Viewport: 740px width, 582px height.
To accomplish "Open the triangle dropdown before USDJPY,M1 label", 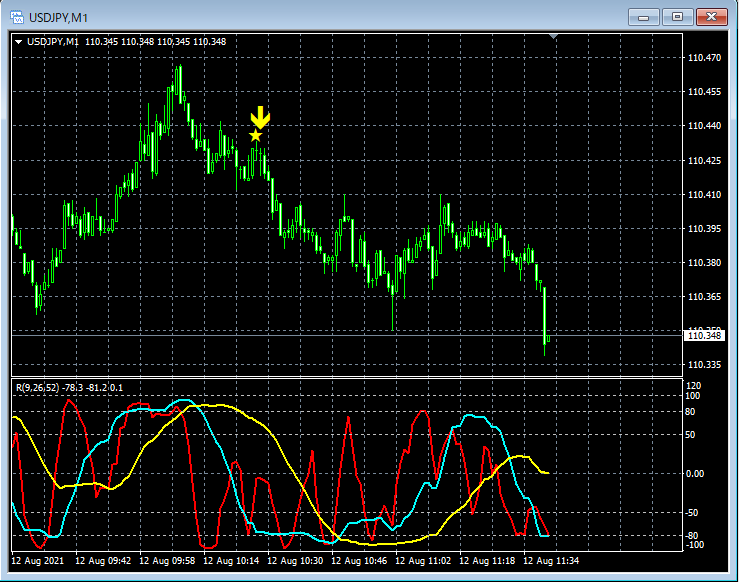I will point(18,42).
